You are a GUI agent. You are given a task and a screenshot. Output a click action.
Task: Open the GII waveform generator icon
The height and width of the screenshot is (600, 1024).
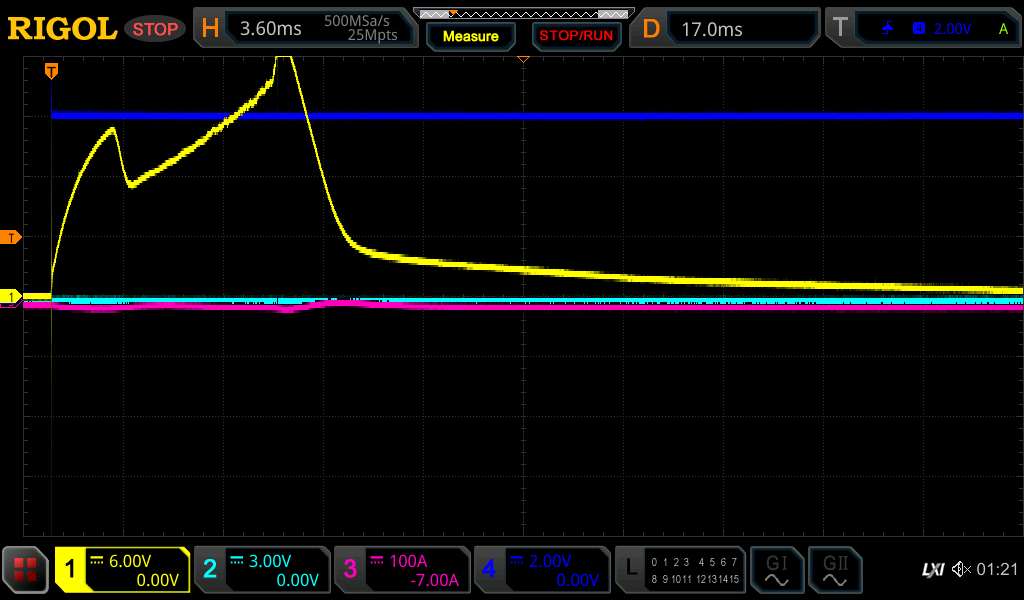click(835, 570)
